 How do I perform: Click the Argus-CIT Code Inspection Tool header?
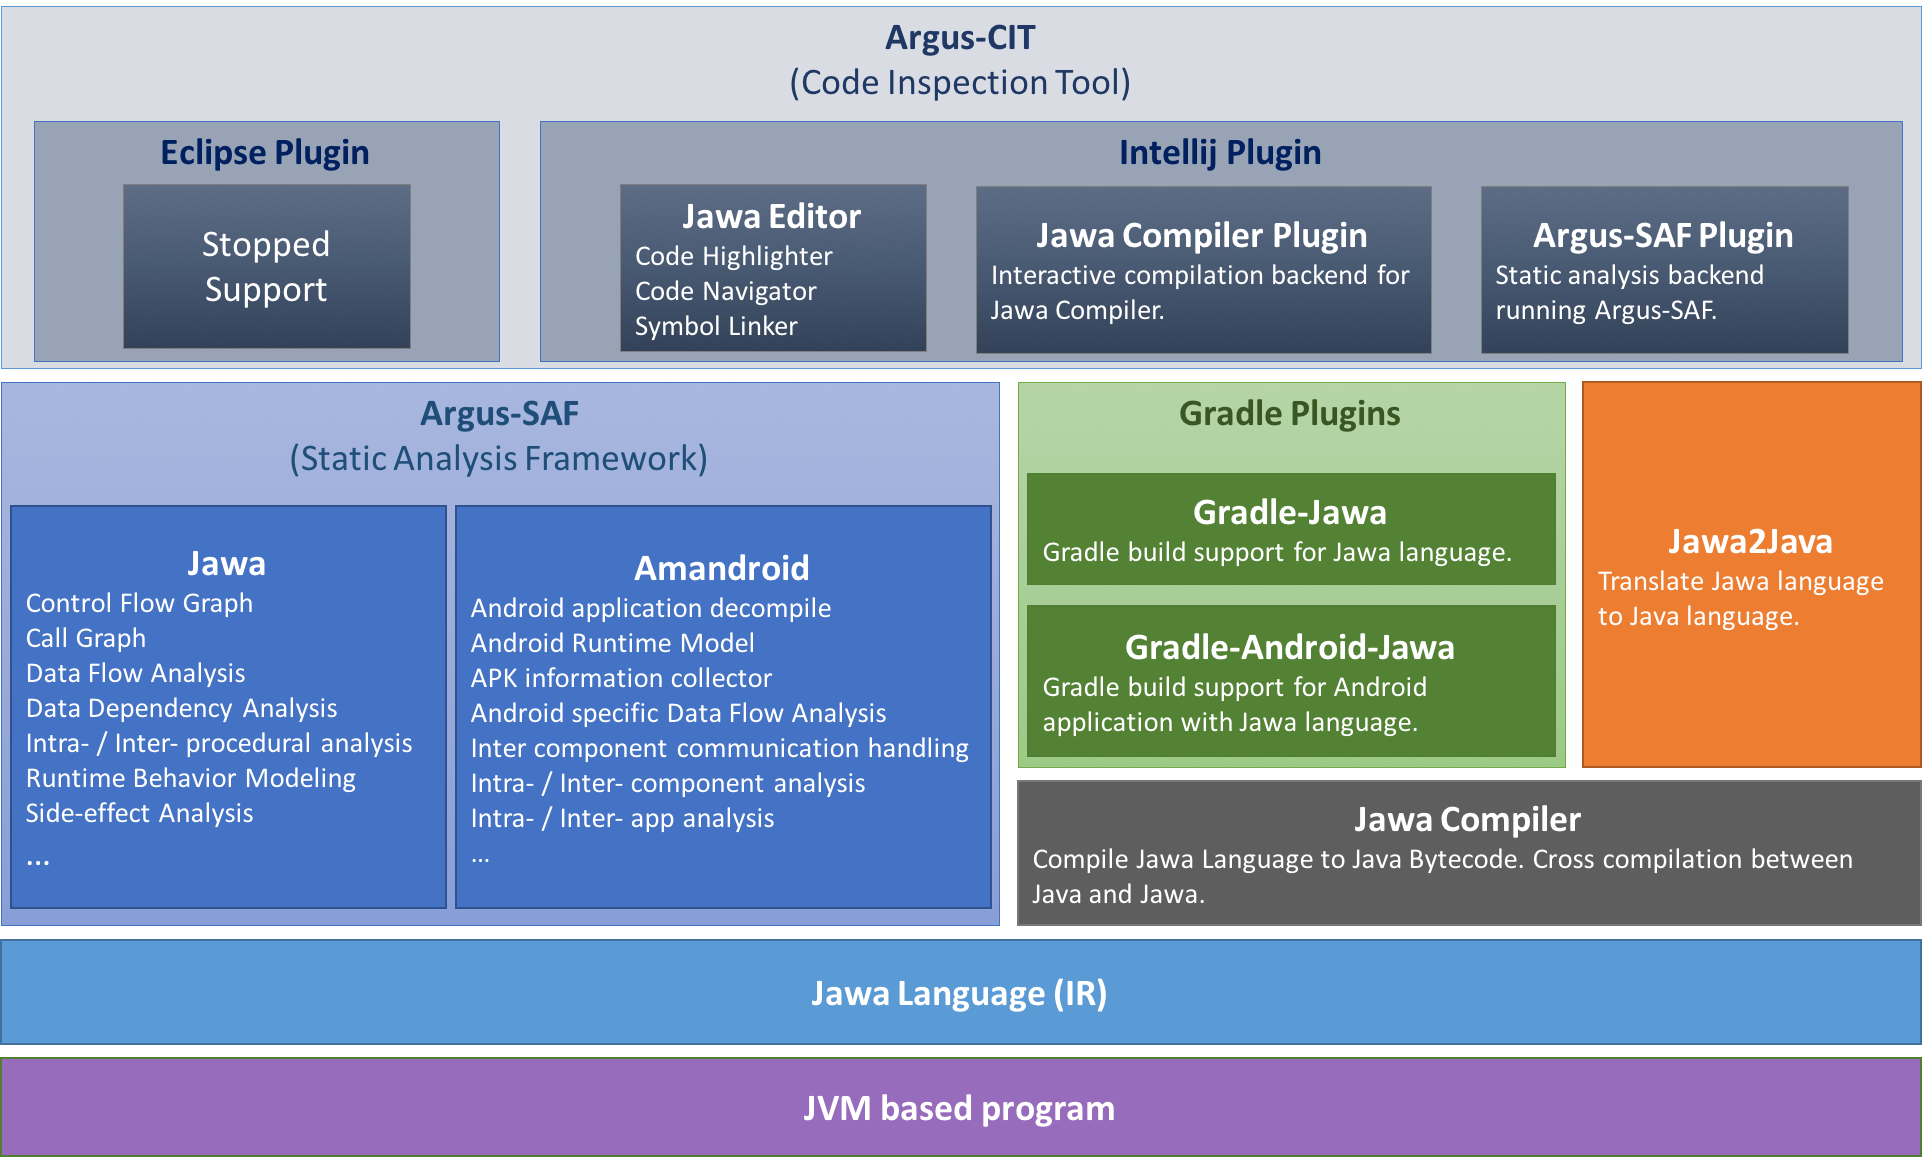click(x=961, y=55)
